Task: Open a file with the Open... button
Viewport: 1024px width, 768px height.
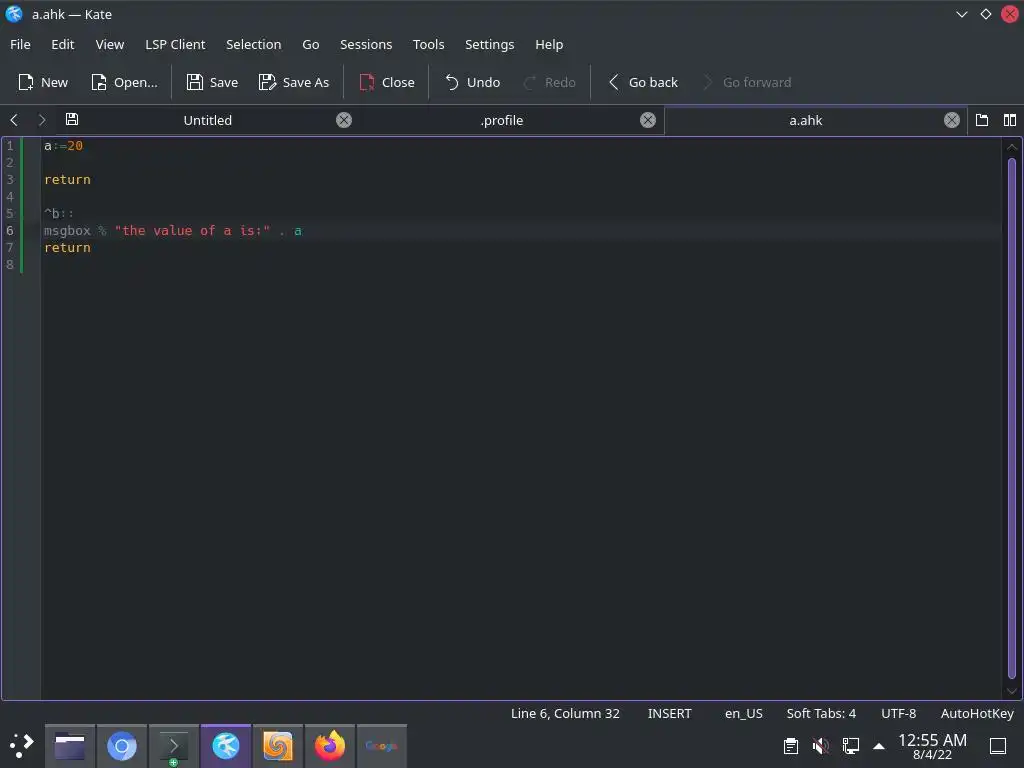Action: (x=124, y=82)
